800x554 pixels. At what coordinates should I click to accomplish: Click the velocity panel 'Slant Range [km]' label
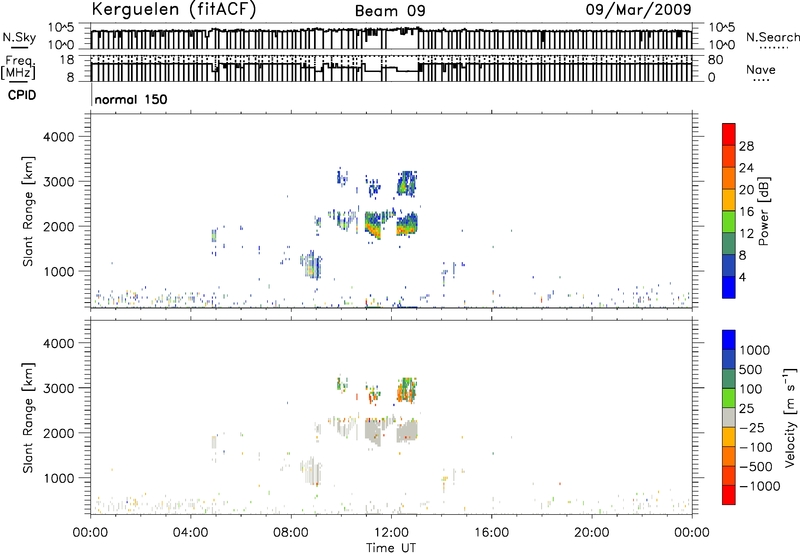pyautogui.click(x=29, y=418)
